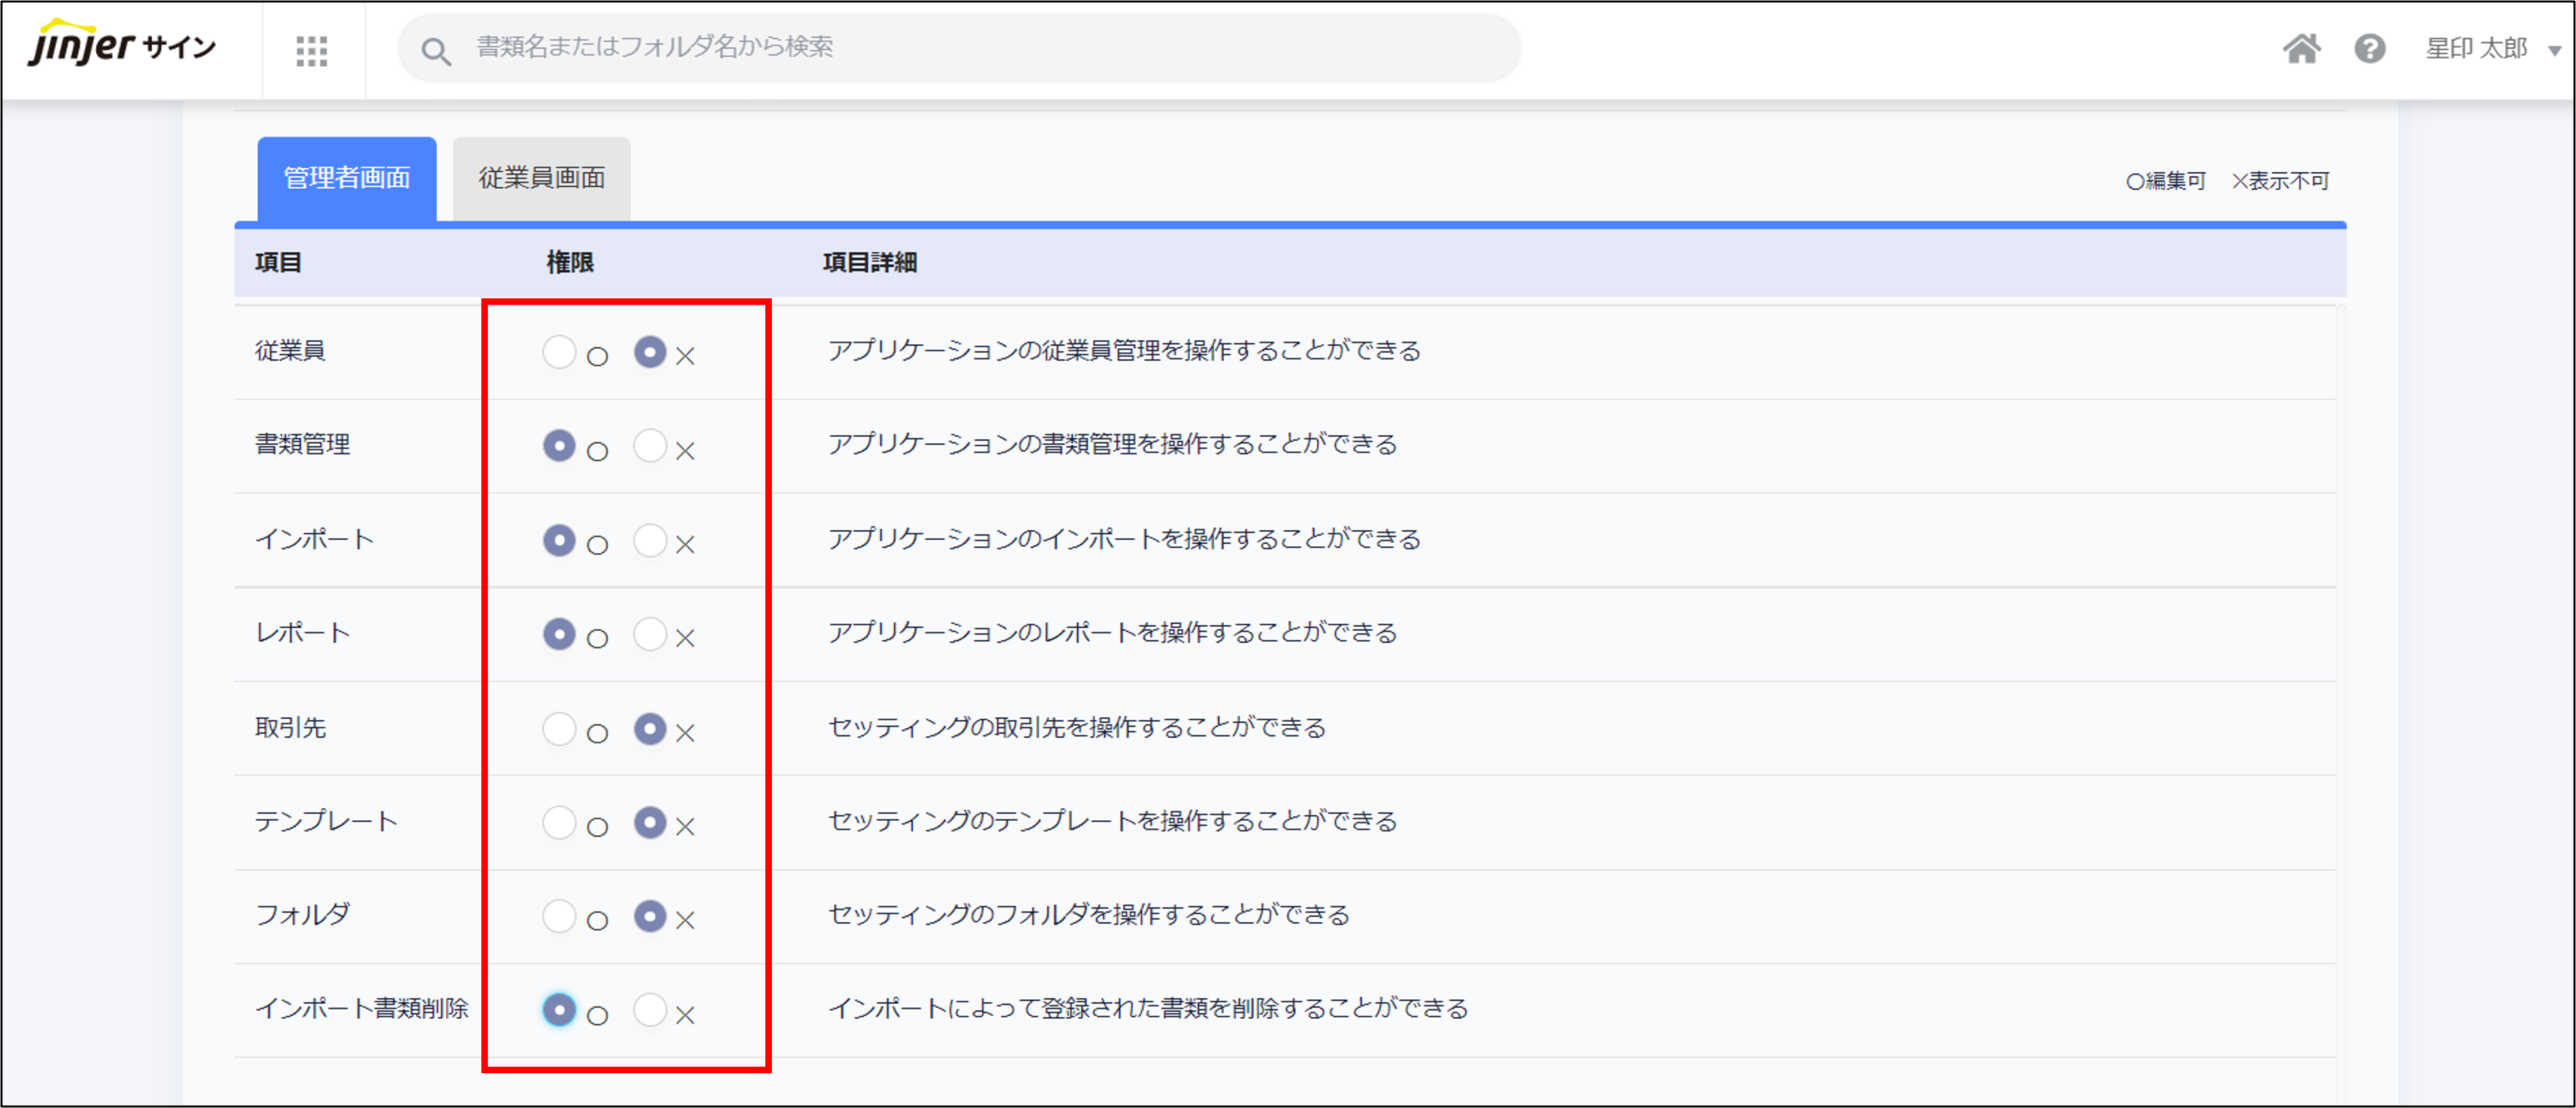Click the 星印 太郎 account name

point(2476,48)
